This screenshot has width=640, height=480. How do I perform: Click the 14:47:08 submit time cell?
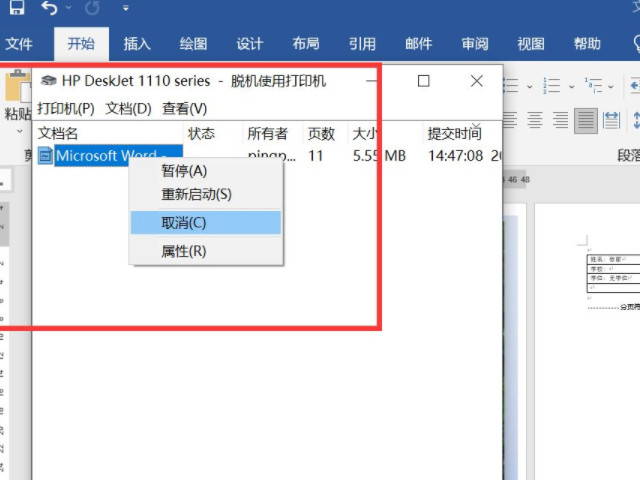(x=456, y=156)
